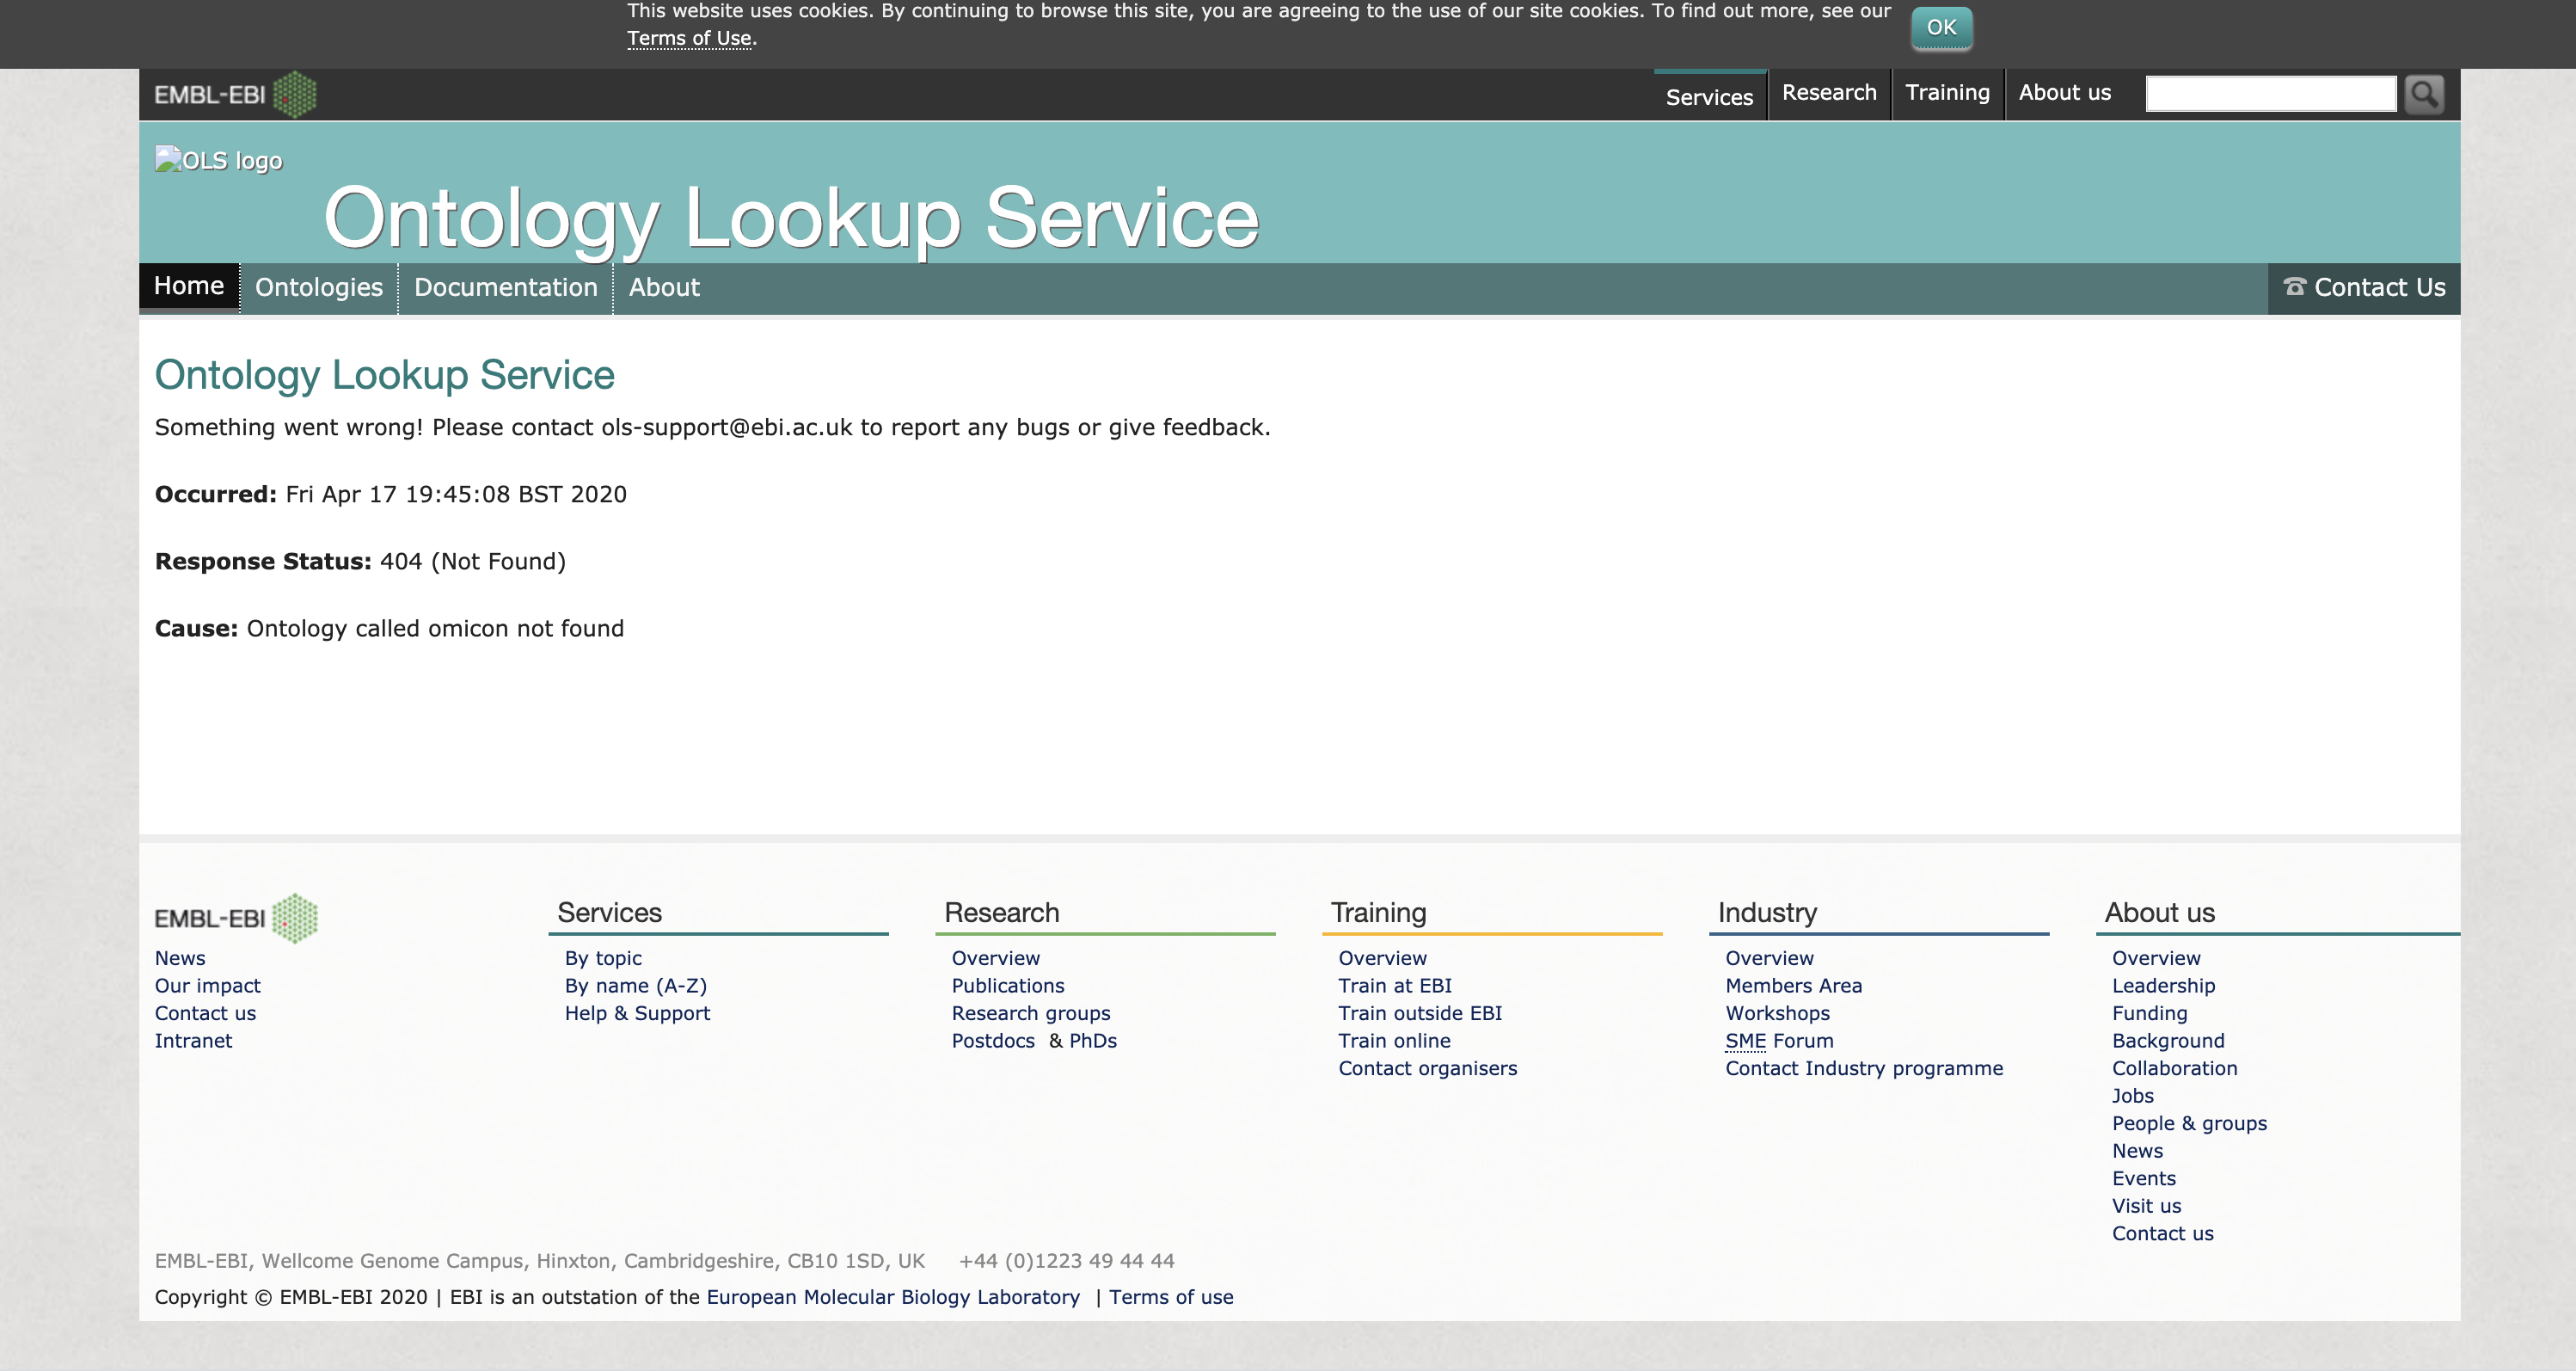Switch to the Documentation tab
Image resolution: width=2576 pixels, height=1371 pixels.
(506, 288)
